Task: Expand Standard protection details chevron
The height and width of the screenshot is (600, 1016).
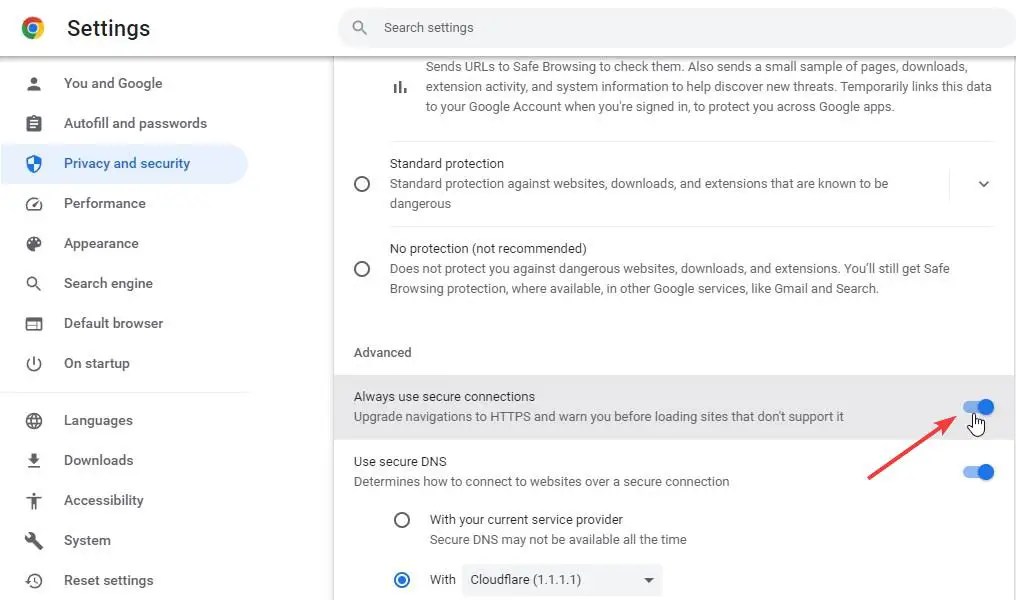Action: (984, 184)
